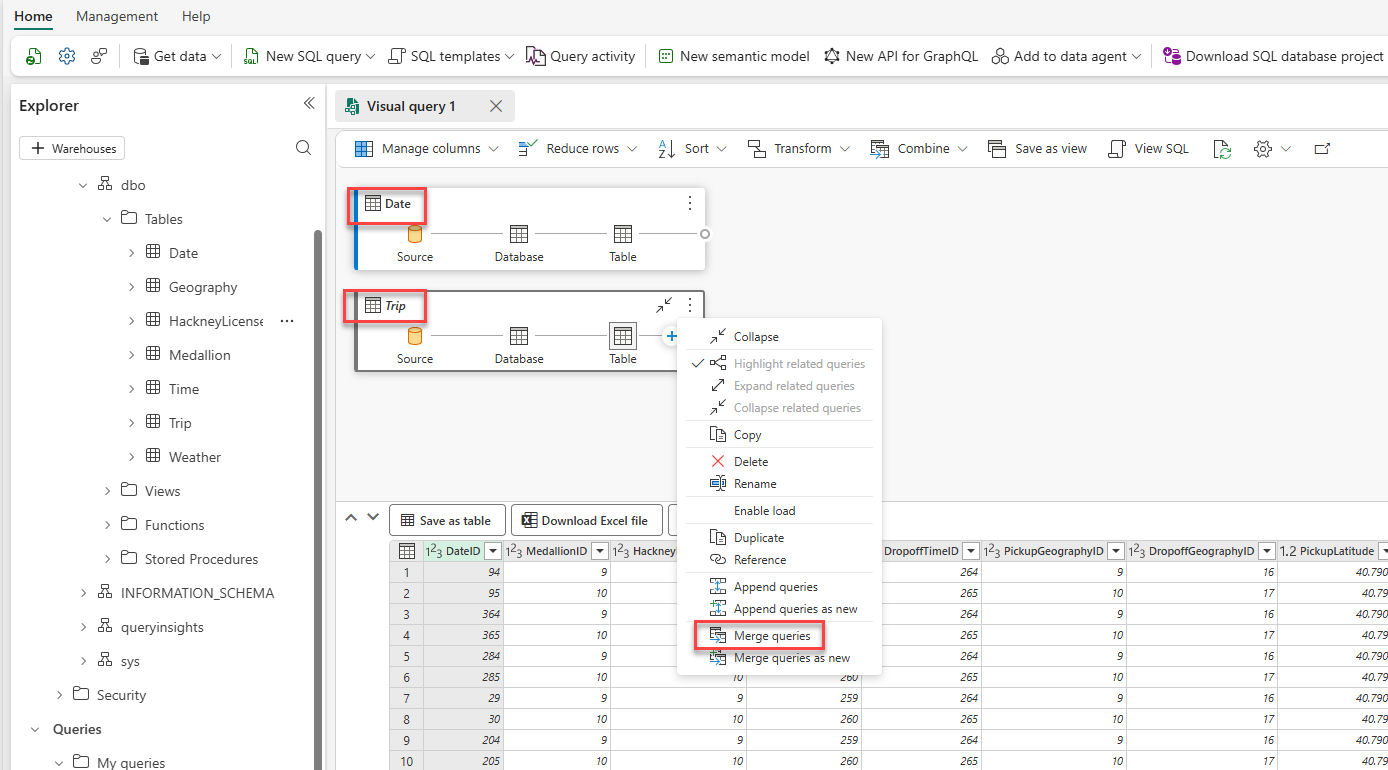1388x770 pixels.
Task: Click New API for GraphQL
Action: (x=901, y=56)
